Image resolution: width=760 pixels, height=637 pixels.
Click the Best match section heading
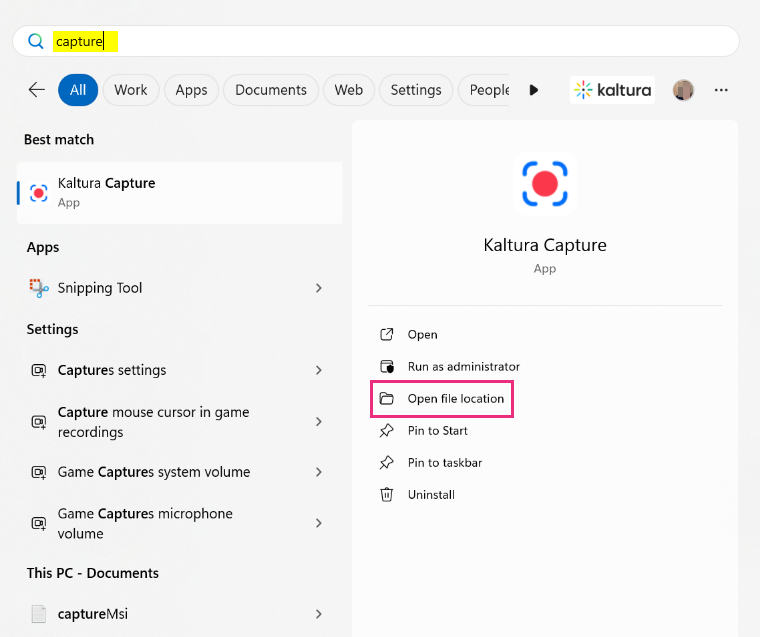pos(59,140)
